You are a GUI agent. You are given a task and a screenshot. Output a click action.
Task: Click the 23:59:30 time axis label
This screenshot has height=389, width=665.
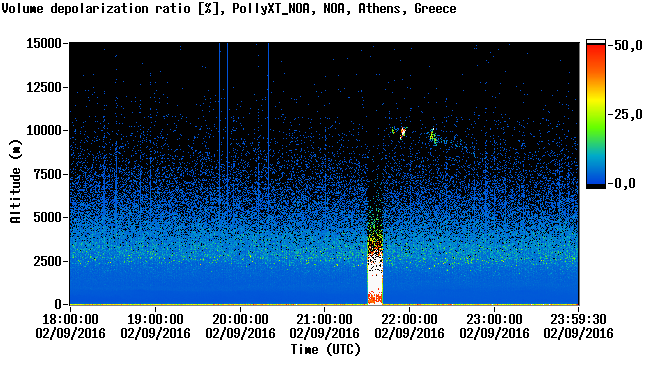click(x=578, y=319)
